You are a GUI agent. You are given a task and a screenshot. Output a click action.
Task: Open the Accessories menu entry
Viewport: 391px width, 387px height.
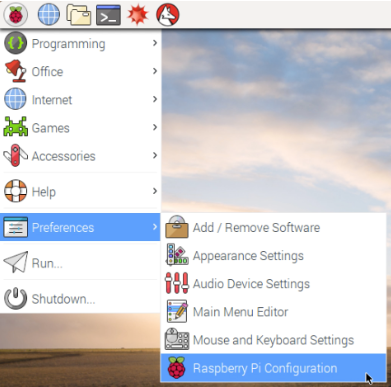click(80, 156)
